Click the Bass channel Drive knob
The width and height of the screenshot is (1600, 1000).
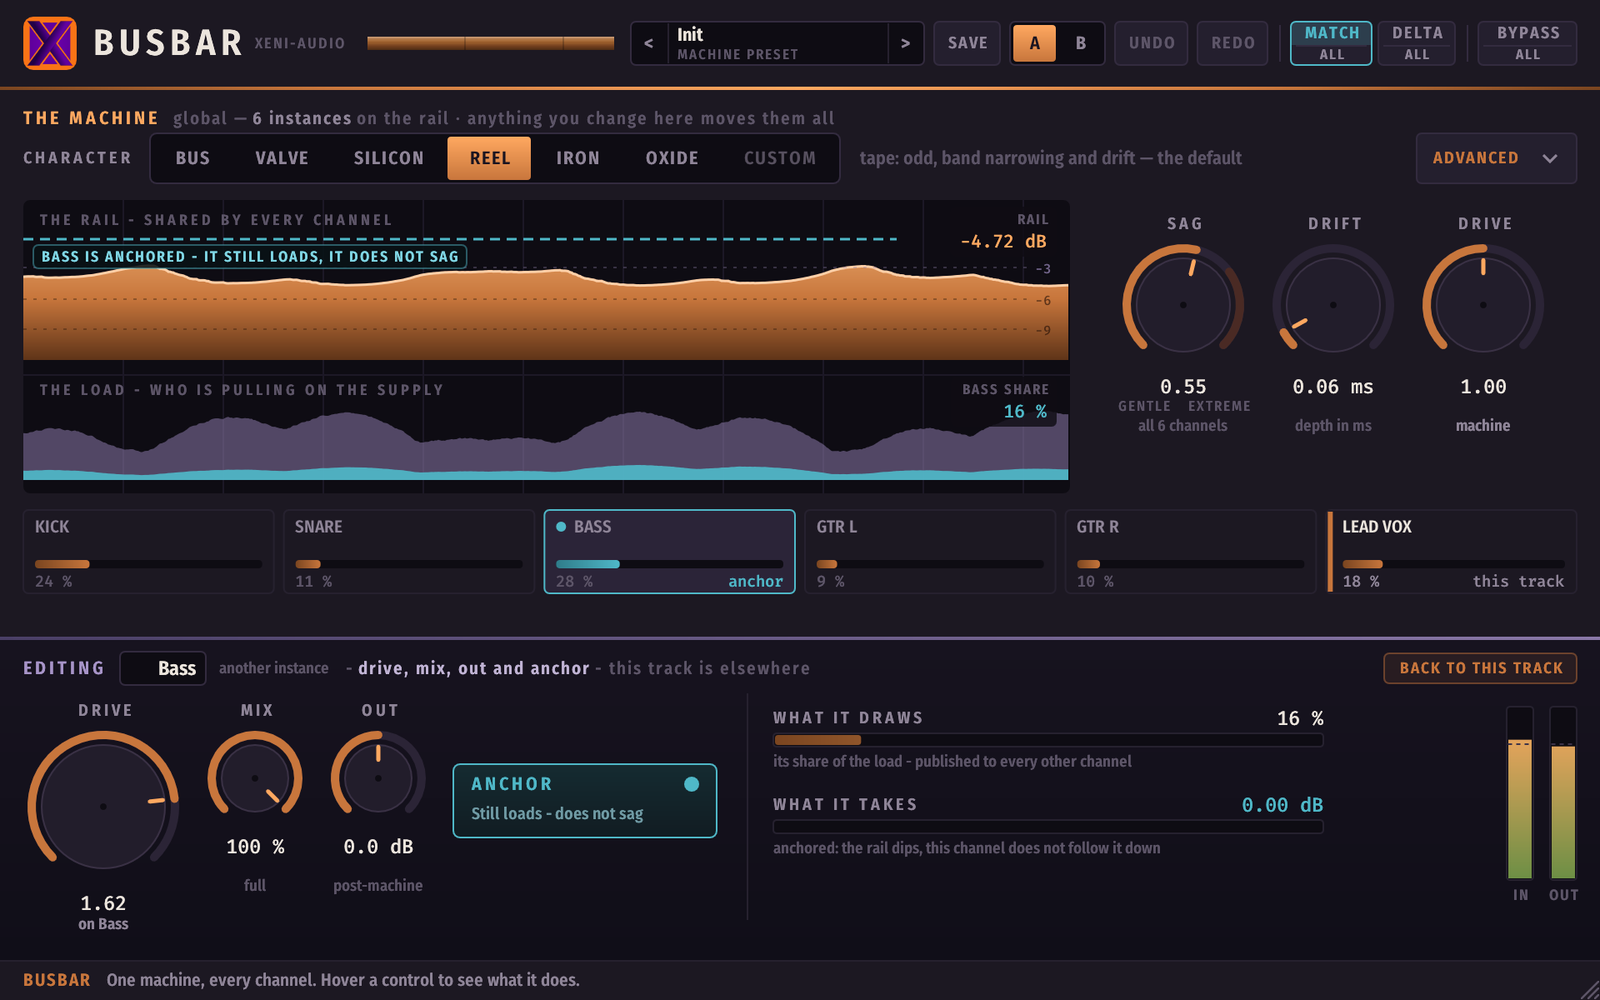[x=103, y=806]
